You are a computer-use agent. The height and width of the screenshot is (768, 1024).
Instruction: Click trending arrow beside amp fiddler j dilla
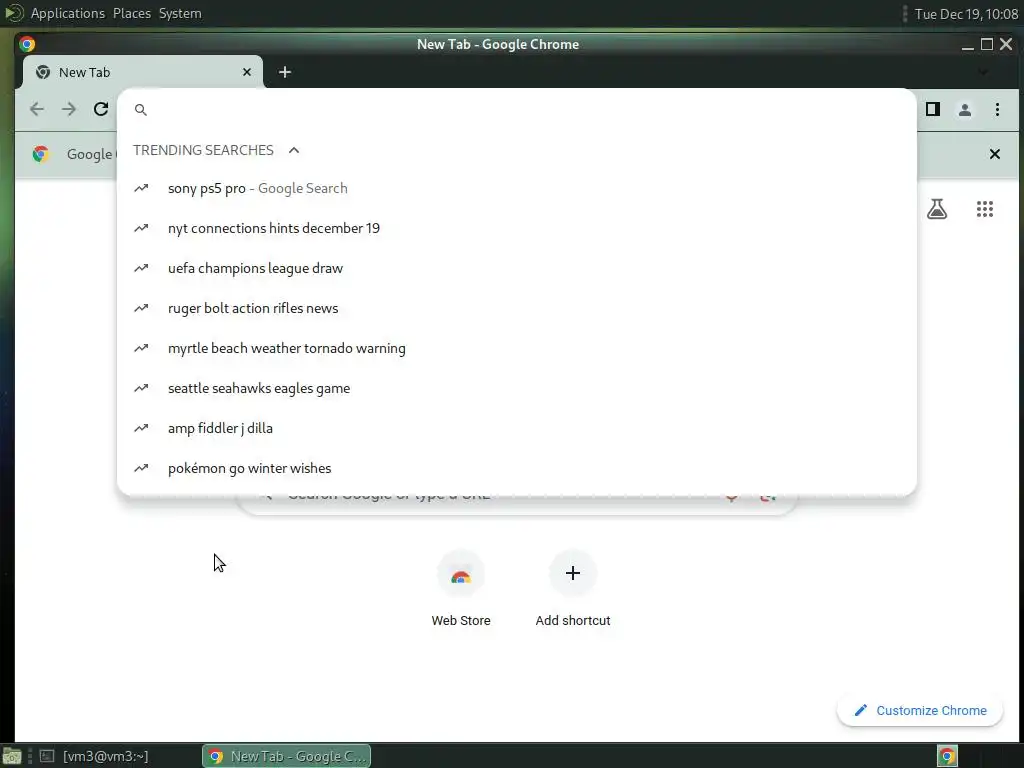141,428
